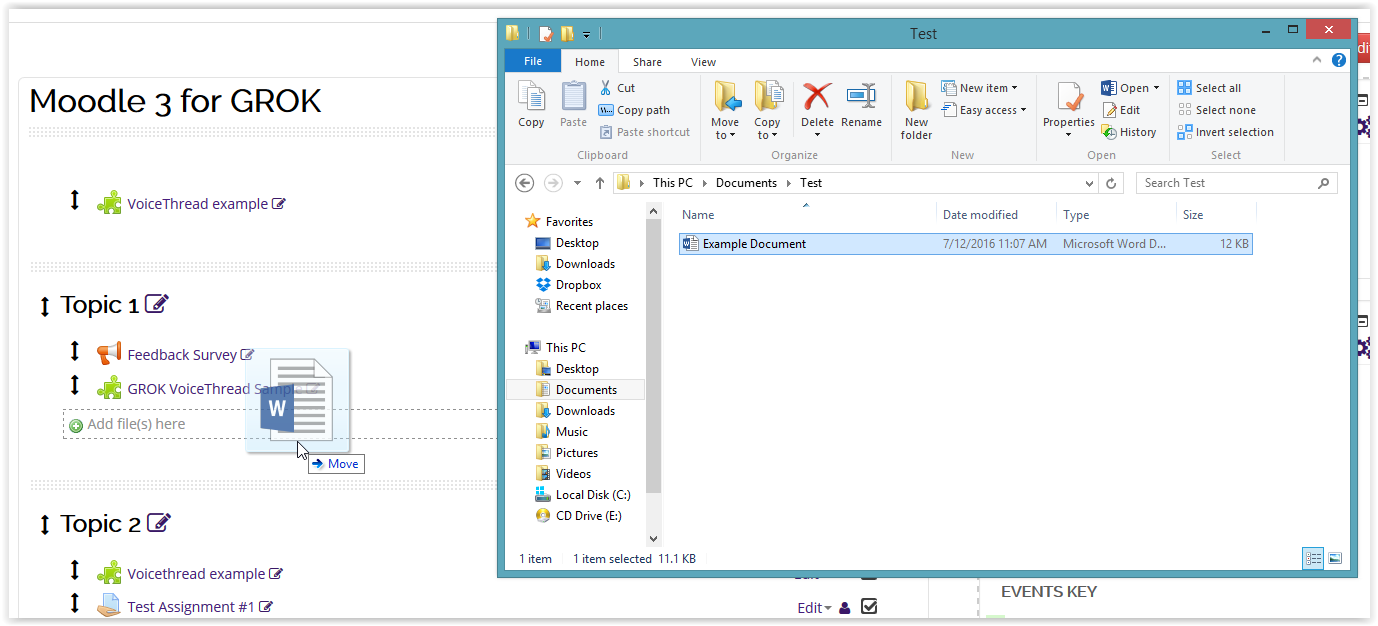Switch to Details view in status bar

point(1313,559)
